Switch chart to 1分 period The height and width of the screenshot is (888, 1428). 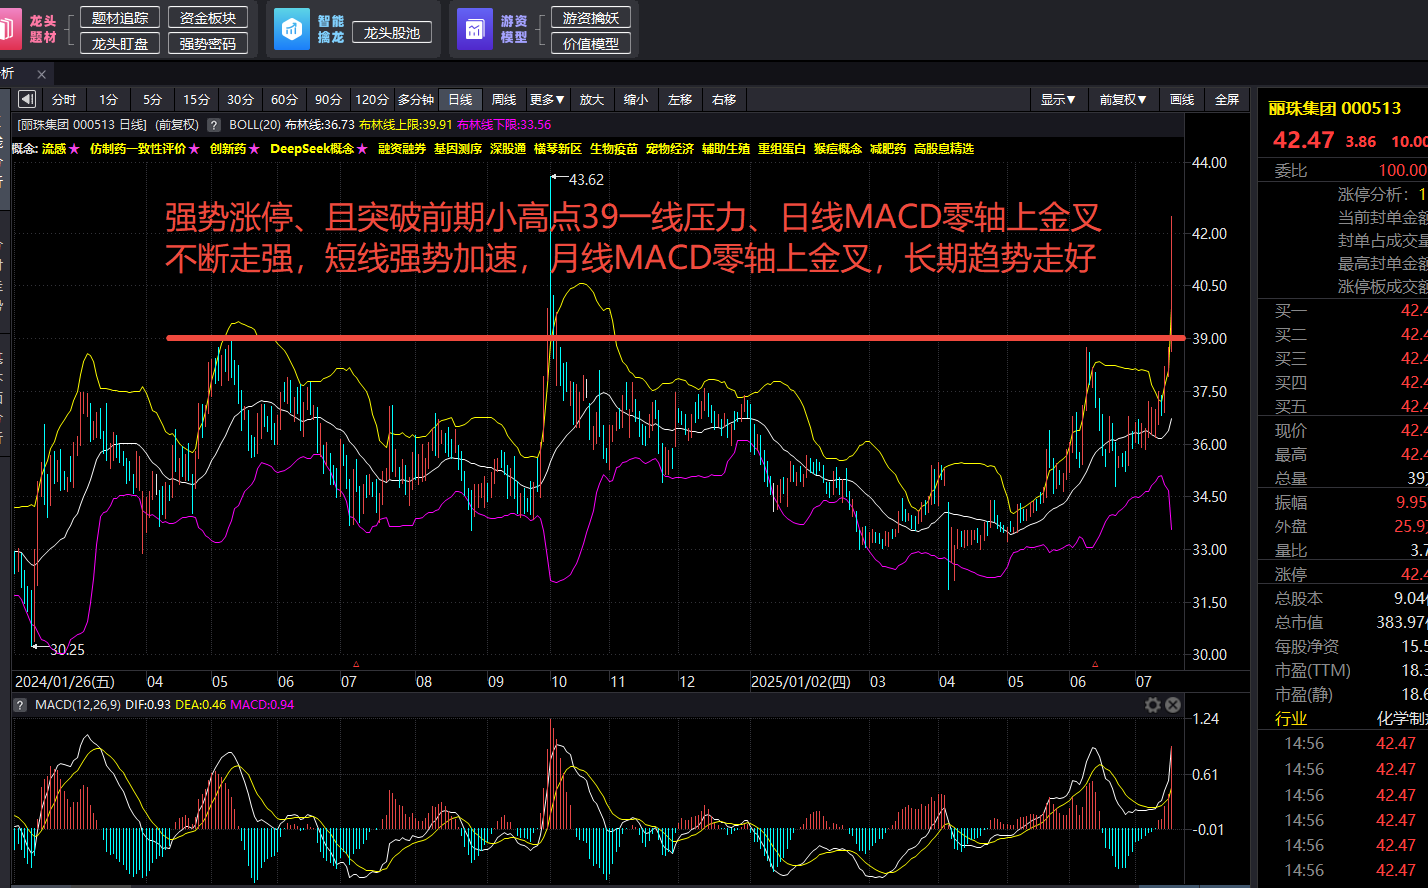[108, 100]
